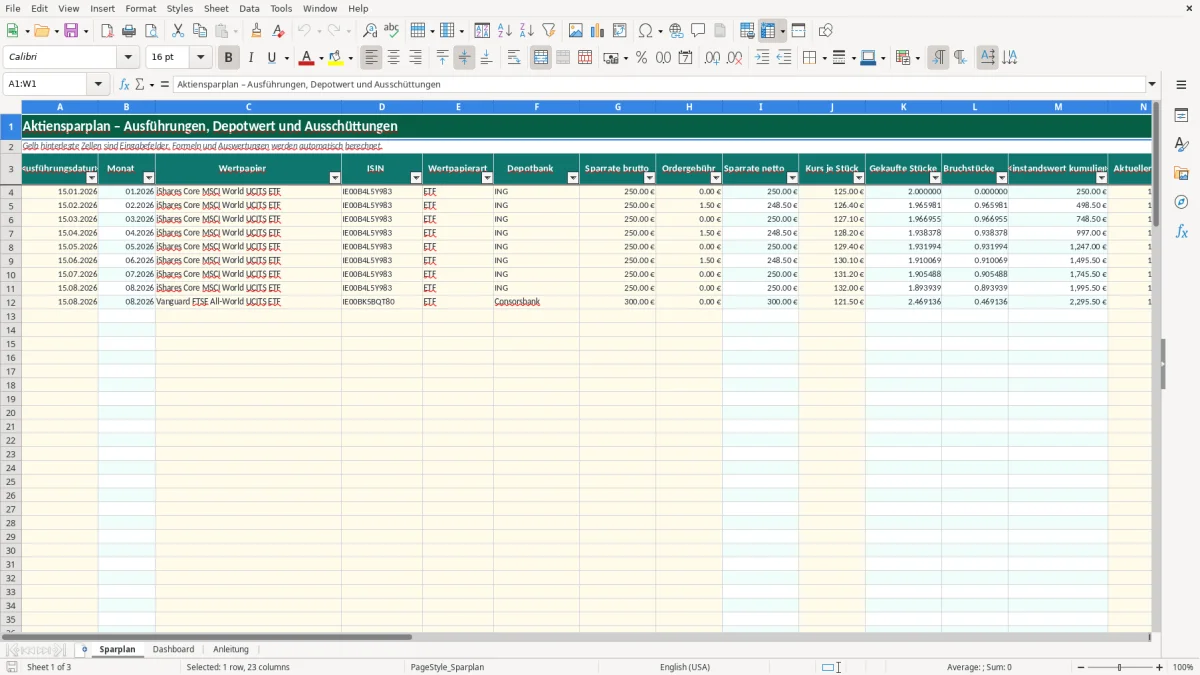
Task: Open Find & Replace
Action: [370, 31]
